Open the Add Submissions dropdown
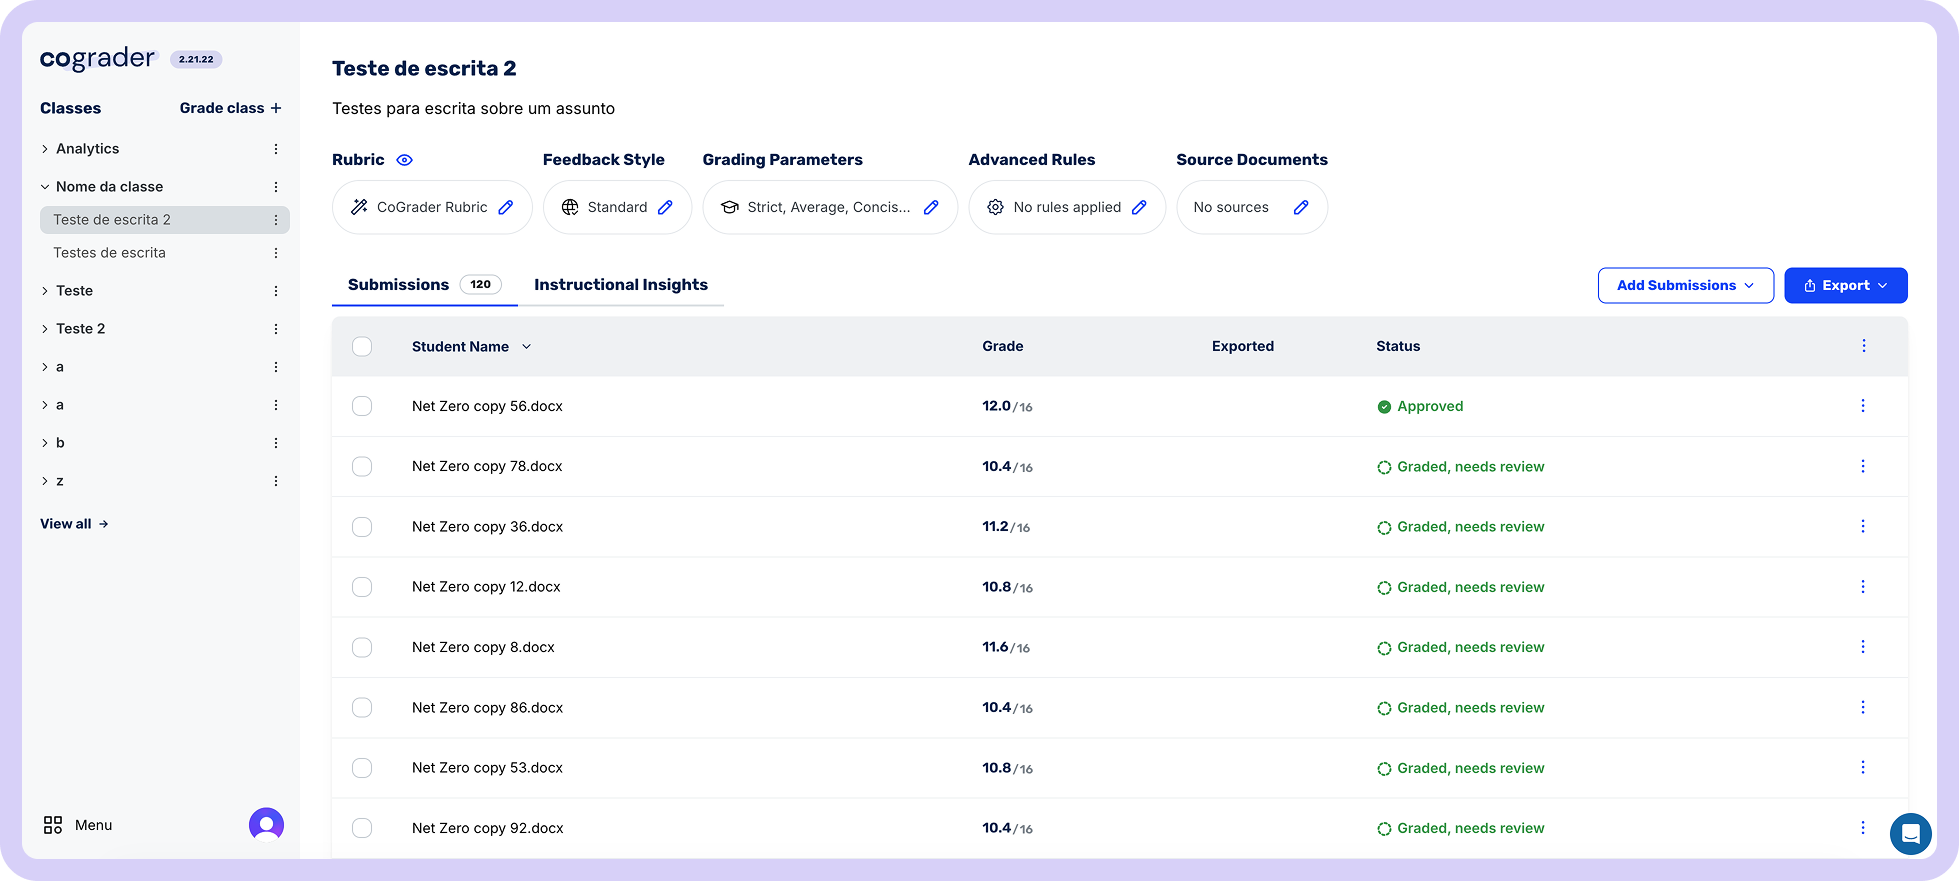1959x881 pixels. pyautogui.click(x=1685, y=285)
